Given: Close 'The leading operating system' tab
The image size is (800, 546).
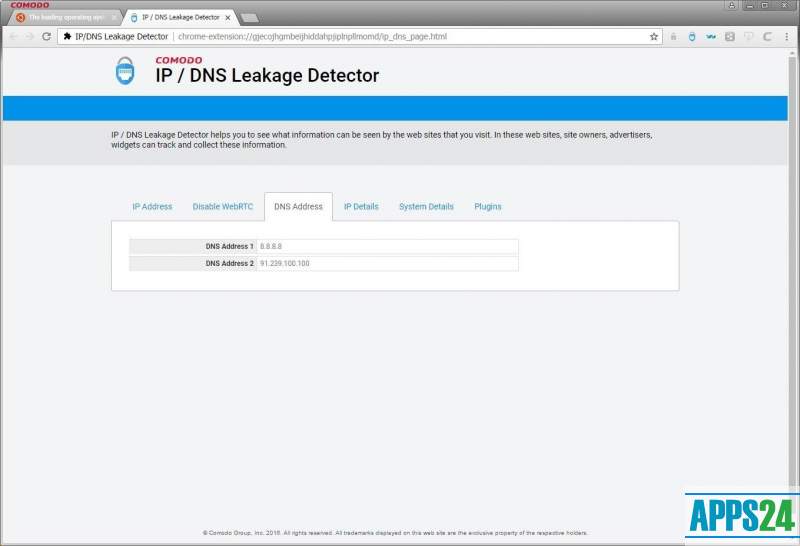Looking at the screenshot, I should (114, 17).
